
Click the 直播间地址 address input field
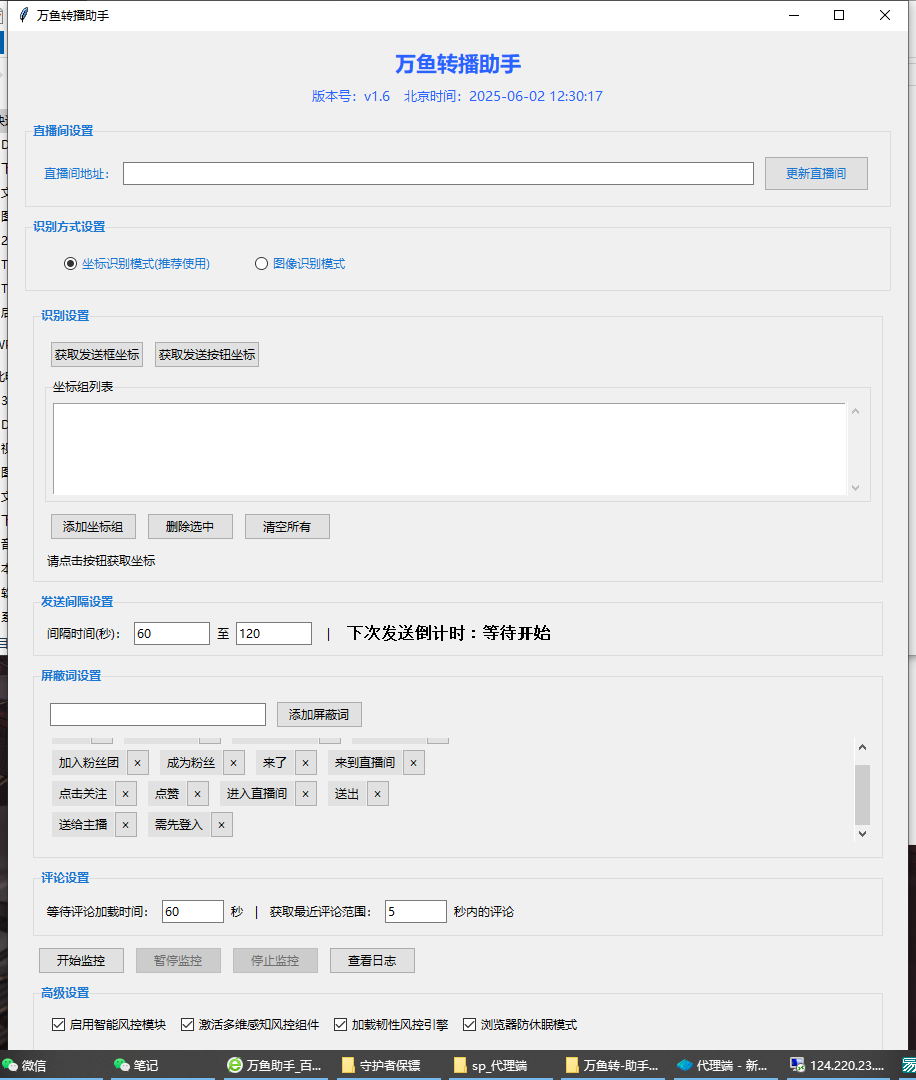pyautogui.click(x=437, y=173)
